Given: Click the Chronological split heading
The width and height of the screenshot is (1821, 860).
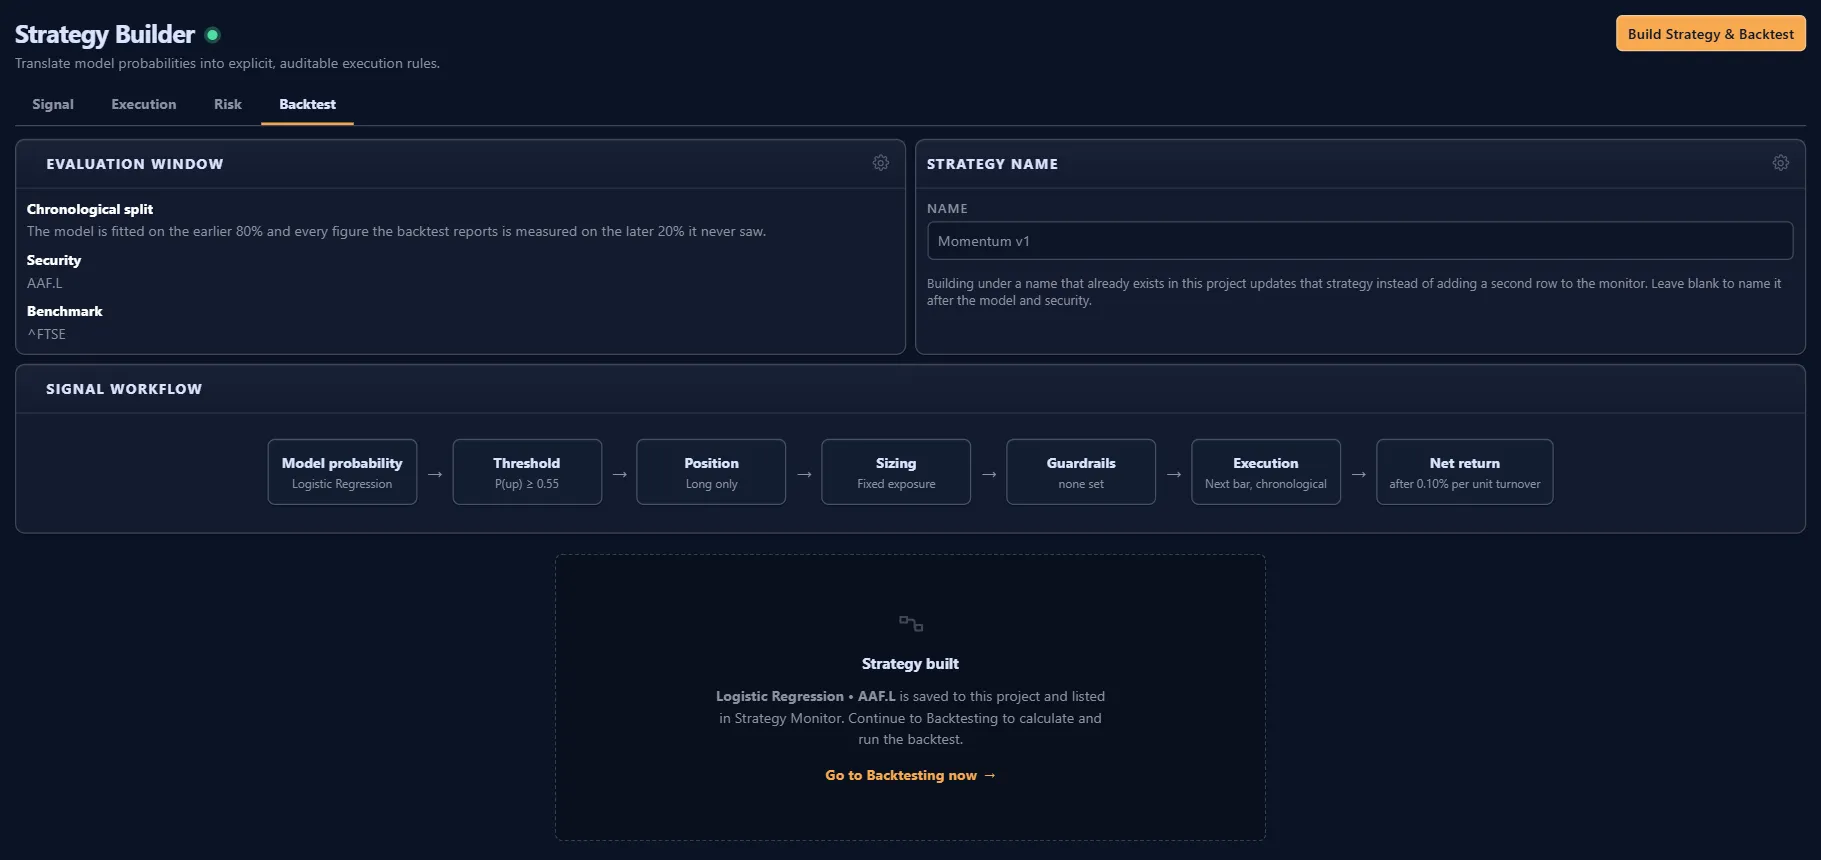Looking at the screenshot, I should point(90,209).
